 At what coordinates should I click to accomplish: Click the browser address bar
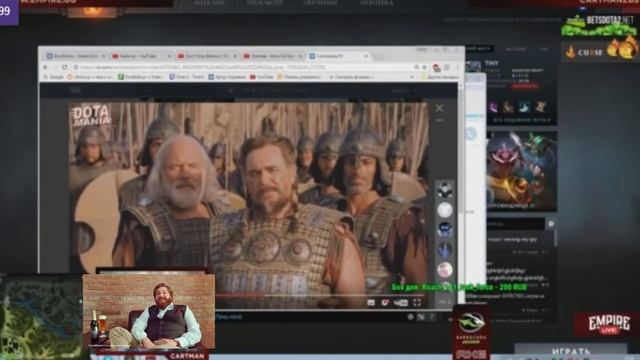tap(245, 67)
